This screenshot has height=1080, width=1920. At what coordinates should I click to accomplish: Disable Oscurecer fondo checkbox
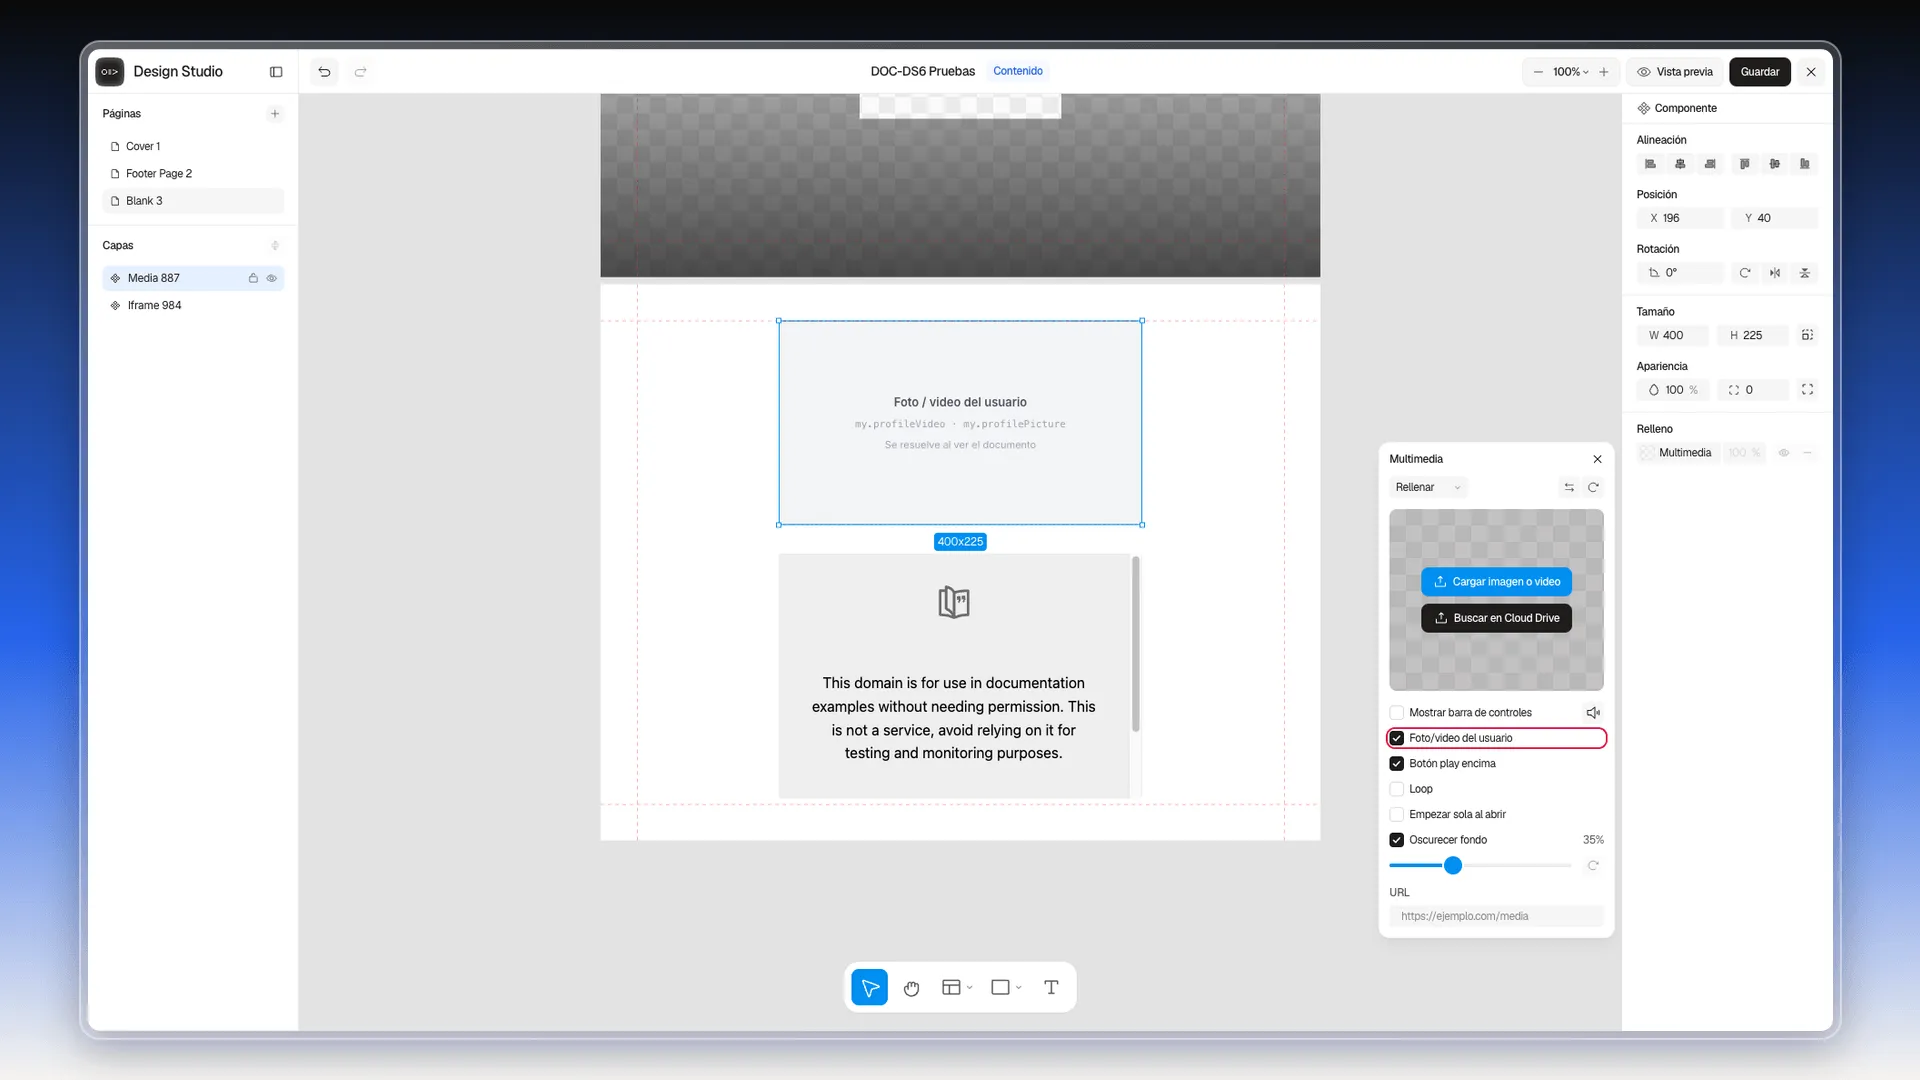tap(1397, 840)
